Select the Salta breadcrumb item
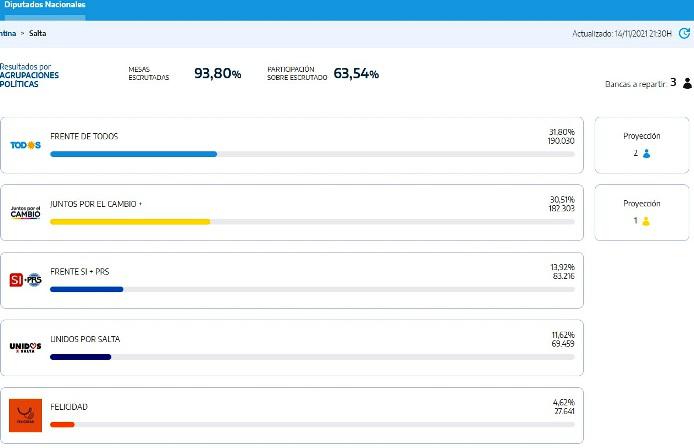Viewport: 694px width, 448px height. coord(38,33)
